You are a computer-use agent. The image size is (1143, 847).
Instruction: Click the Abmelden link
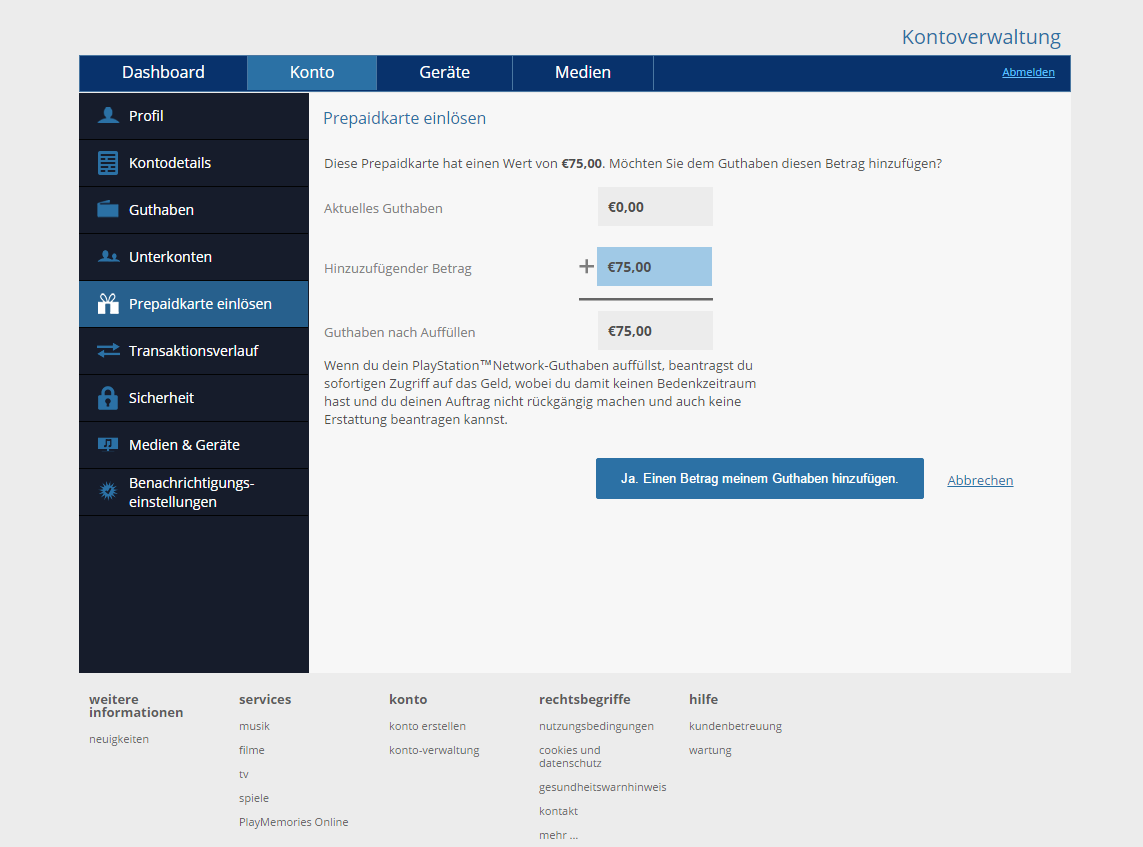pyautogui.click(x=1028, y=72)
